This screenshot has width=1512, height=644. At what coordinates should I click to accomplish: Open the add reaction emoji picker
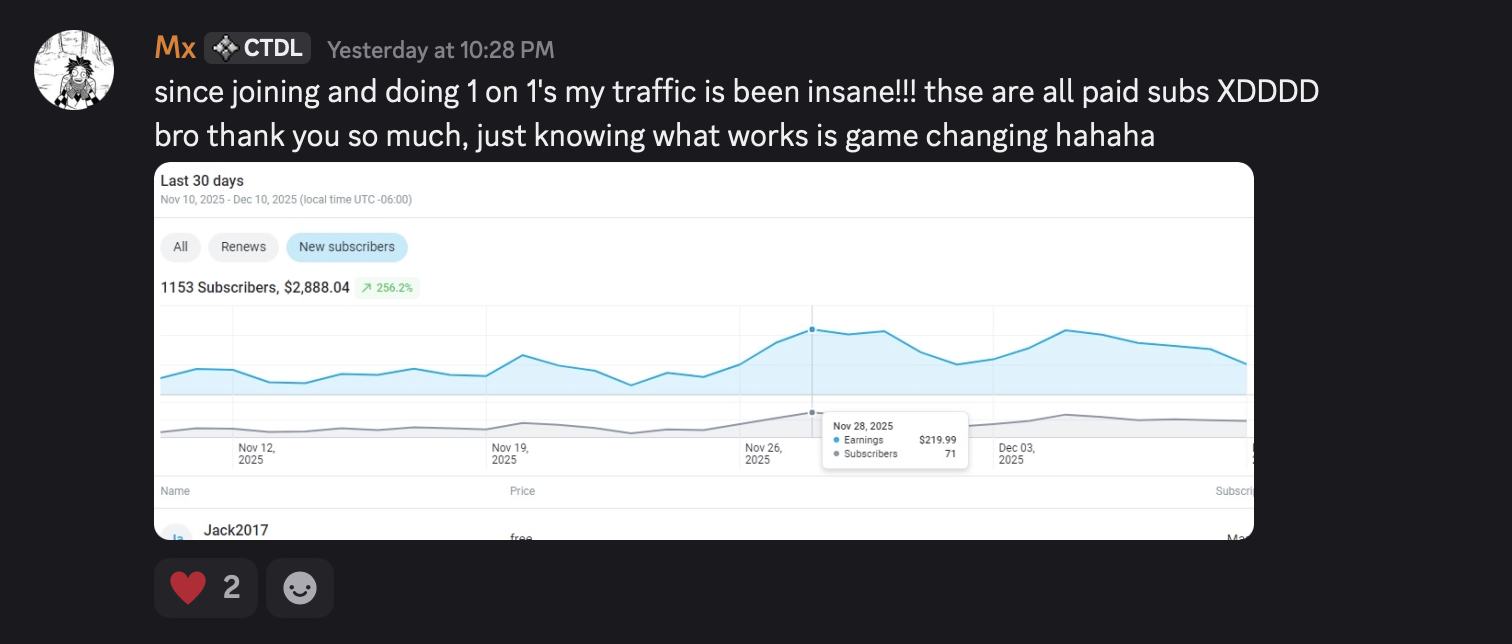[x=300, y=588]
